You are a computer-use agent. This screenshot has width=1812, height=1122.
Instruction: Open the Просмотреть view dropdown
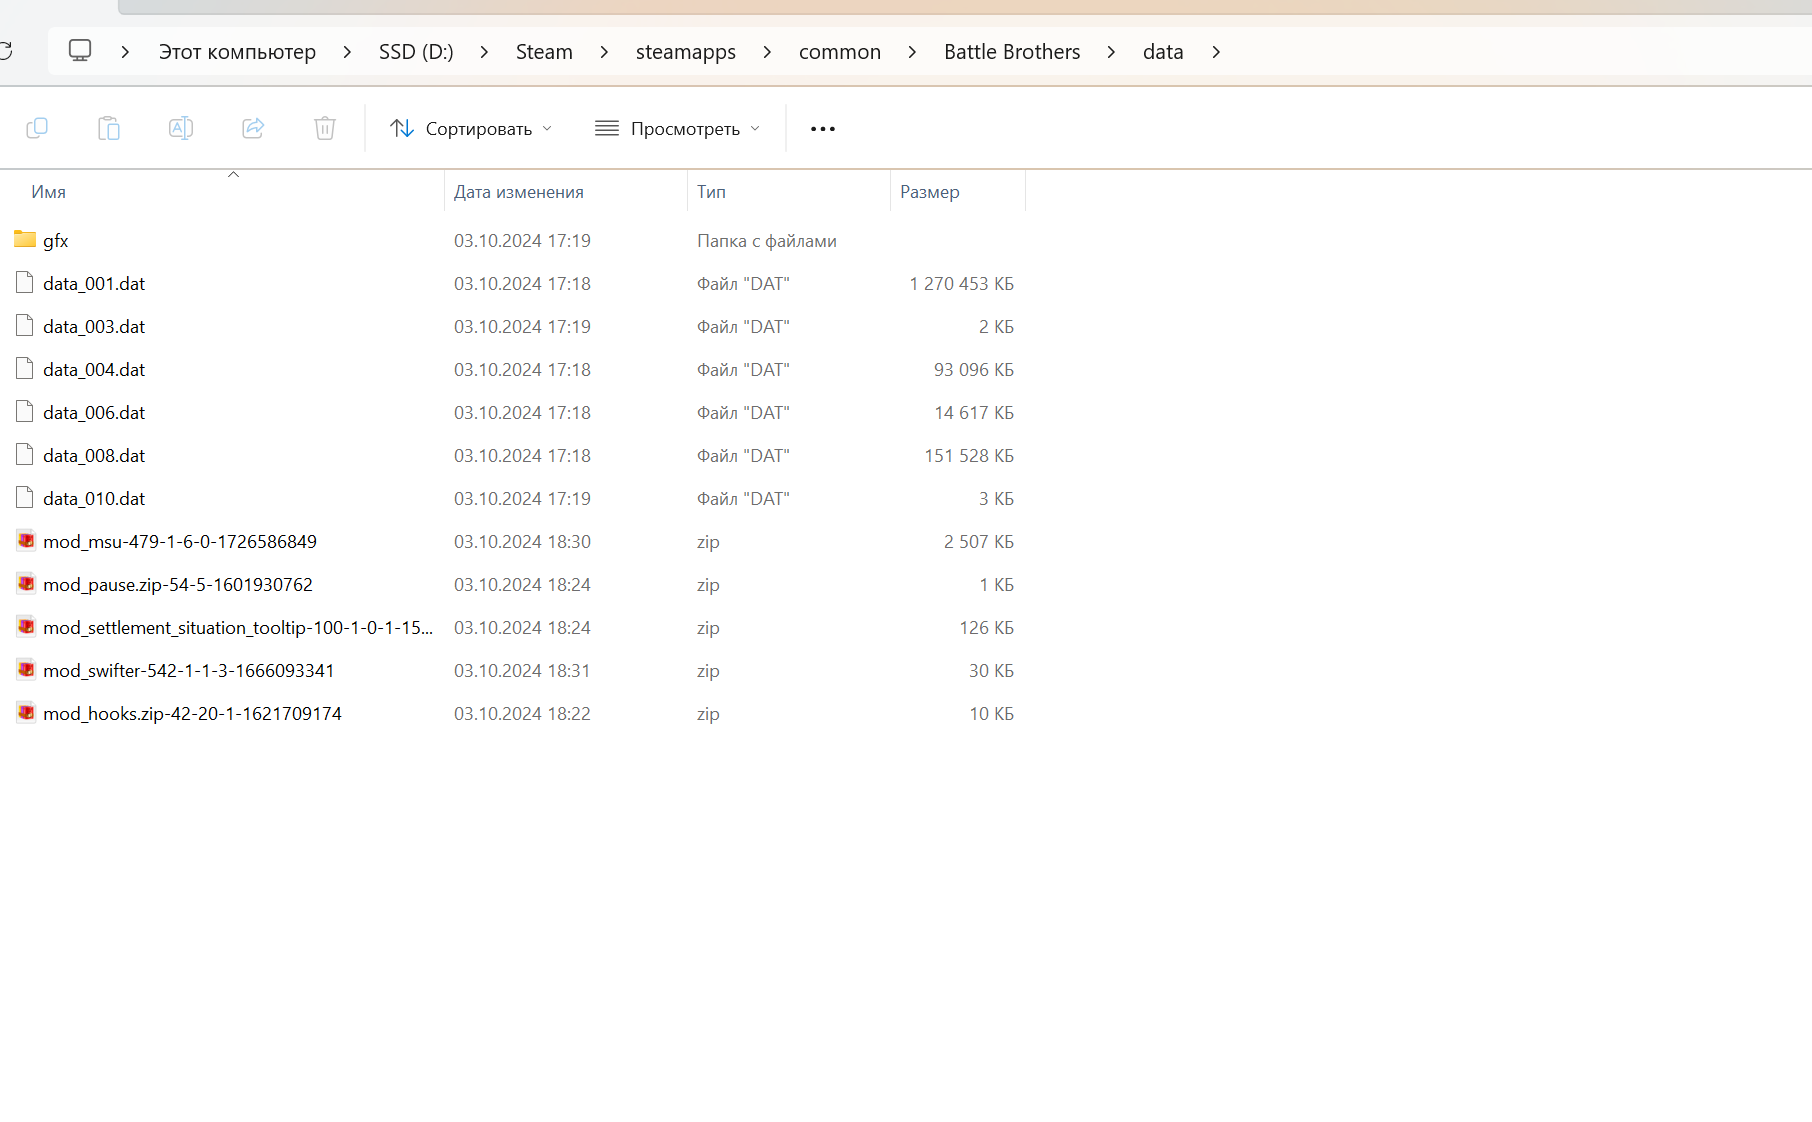678,129
